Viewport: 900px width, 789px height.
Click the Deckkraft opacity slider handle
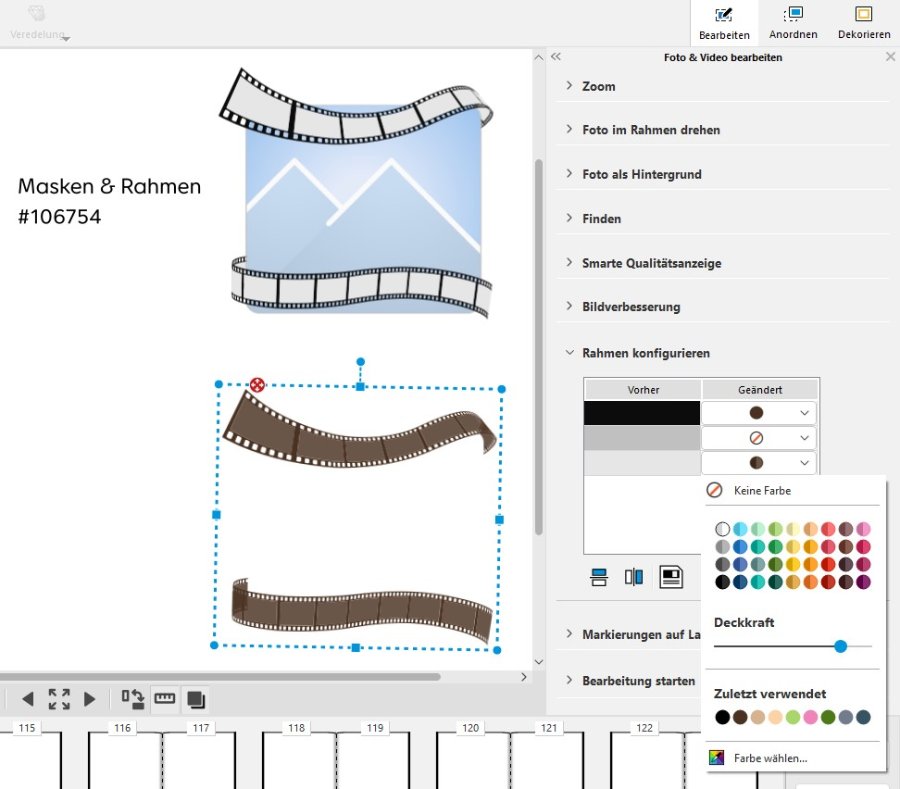840,647
